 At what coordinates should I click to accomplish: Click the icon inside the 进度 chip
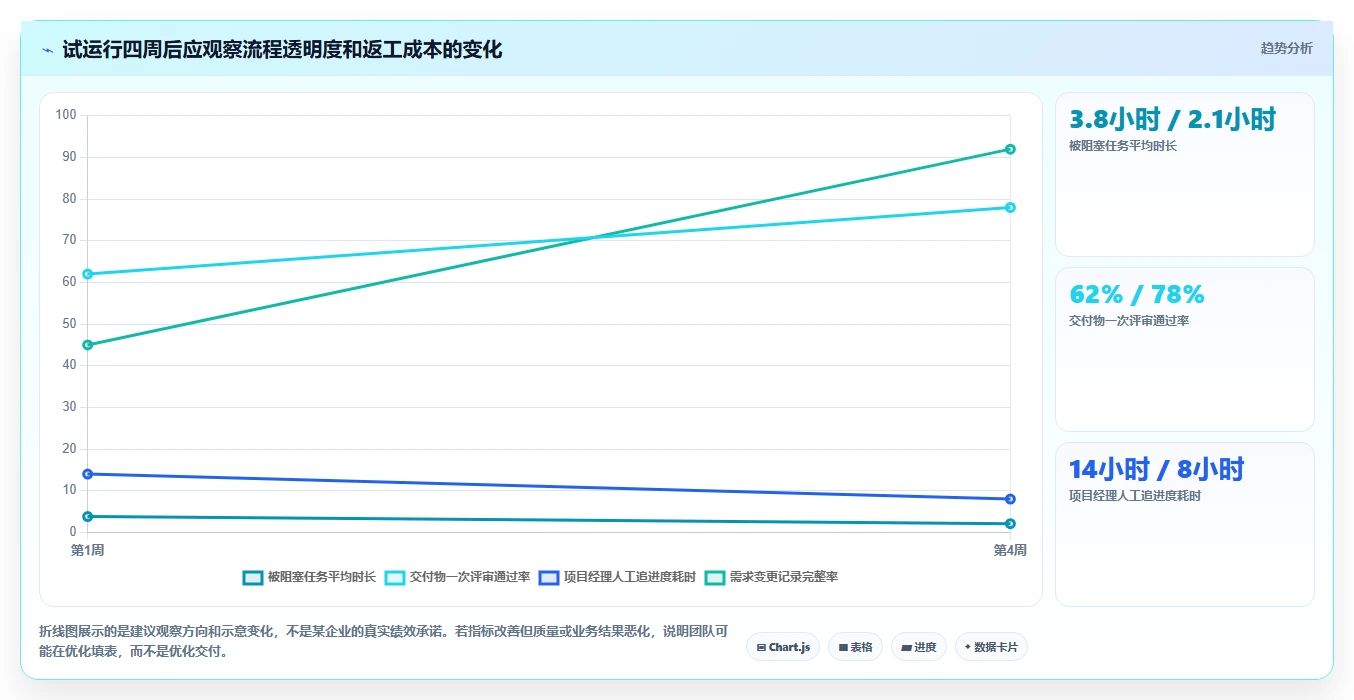pyautogui.click(x=906, y=648)
